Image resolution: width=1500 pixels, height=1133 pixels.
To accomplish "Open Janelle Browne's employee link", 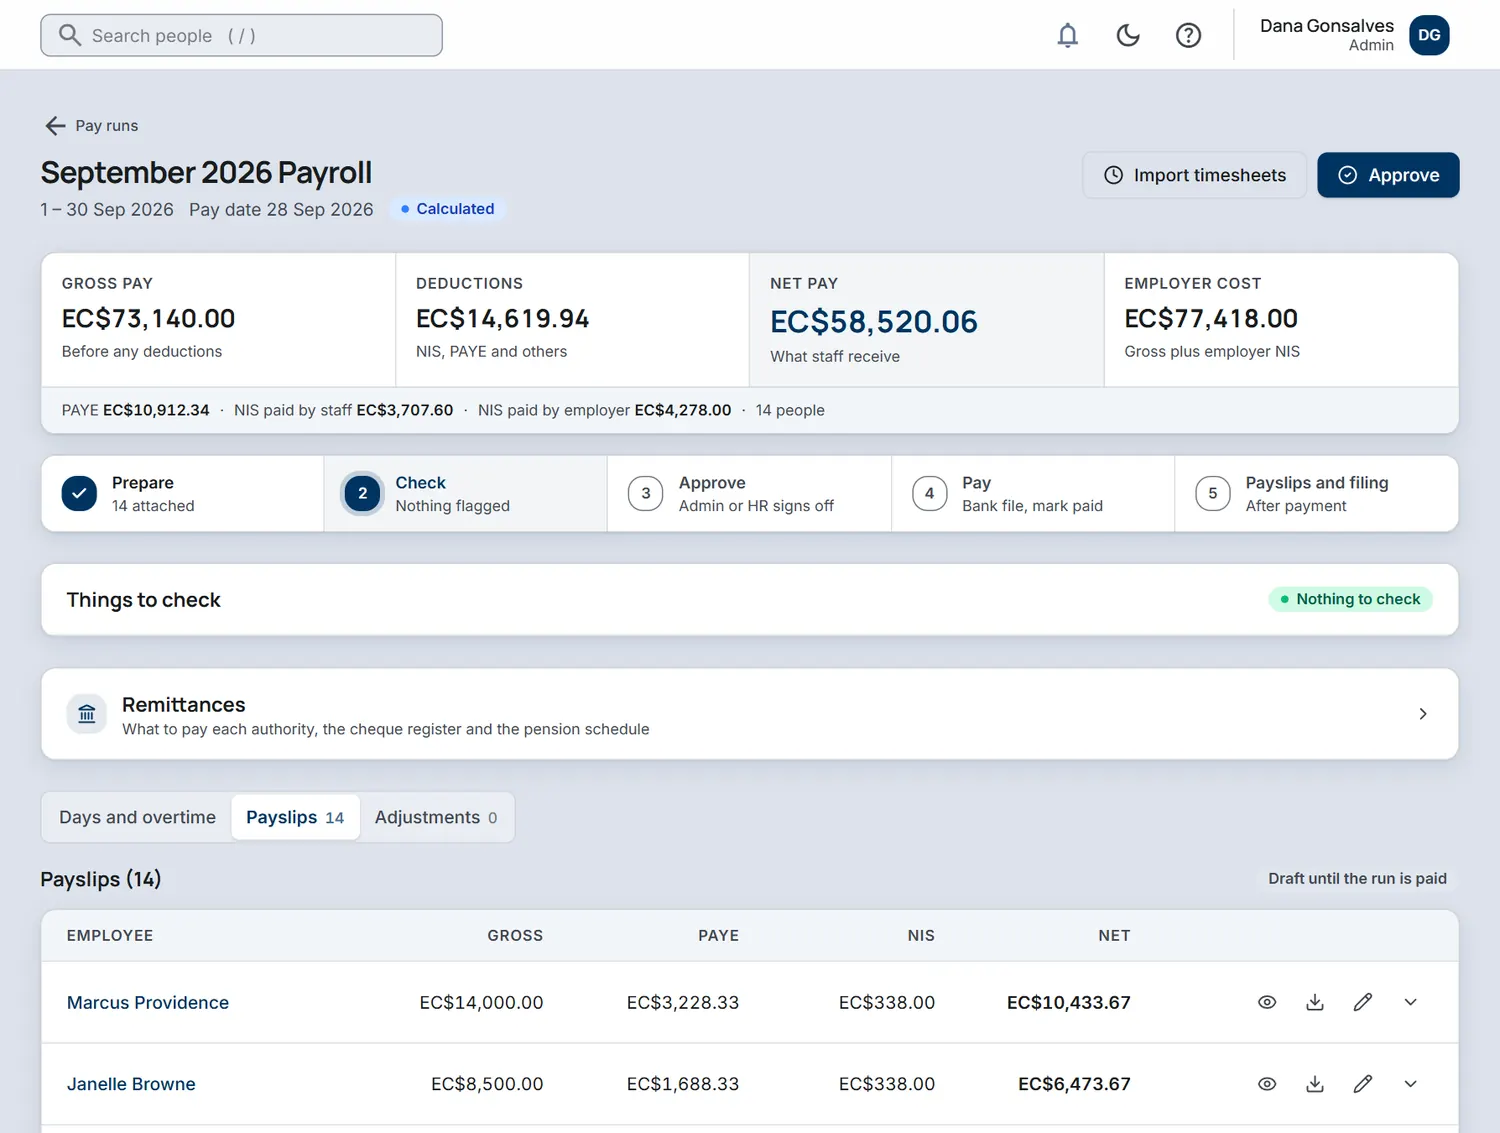I will coord(131,1084).
